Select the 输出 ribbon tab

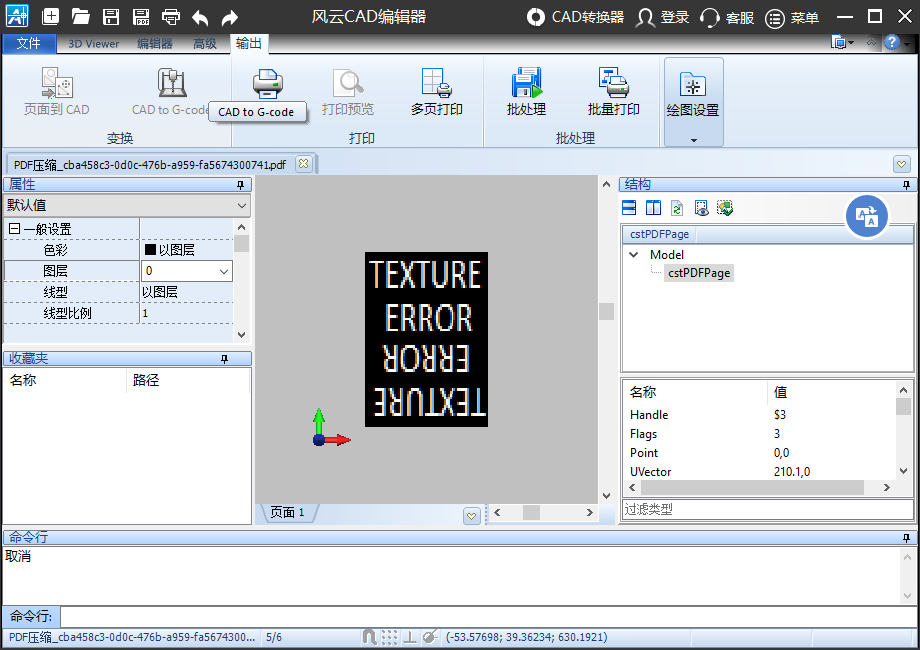coord(249,43)
